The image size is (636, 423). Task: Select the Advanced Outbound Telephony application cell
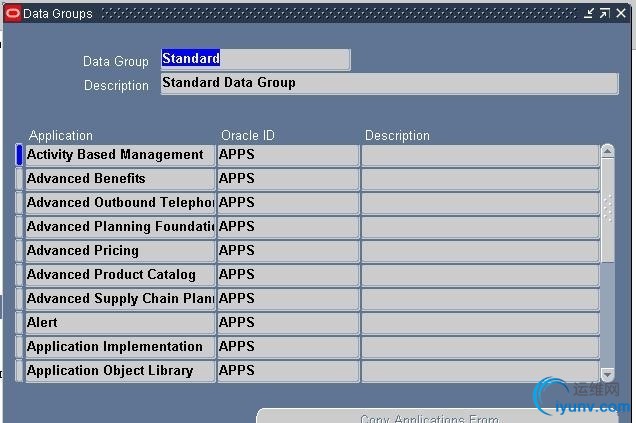click(x=120, y=203)
